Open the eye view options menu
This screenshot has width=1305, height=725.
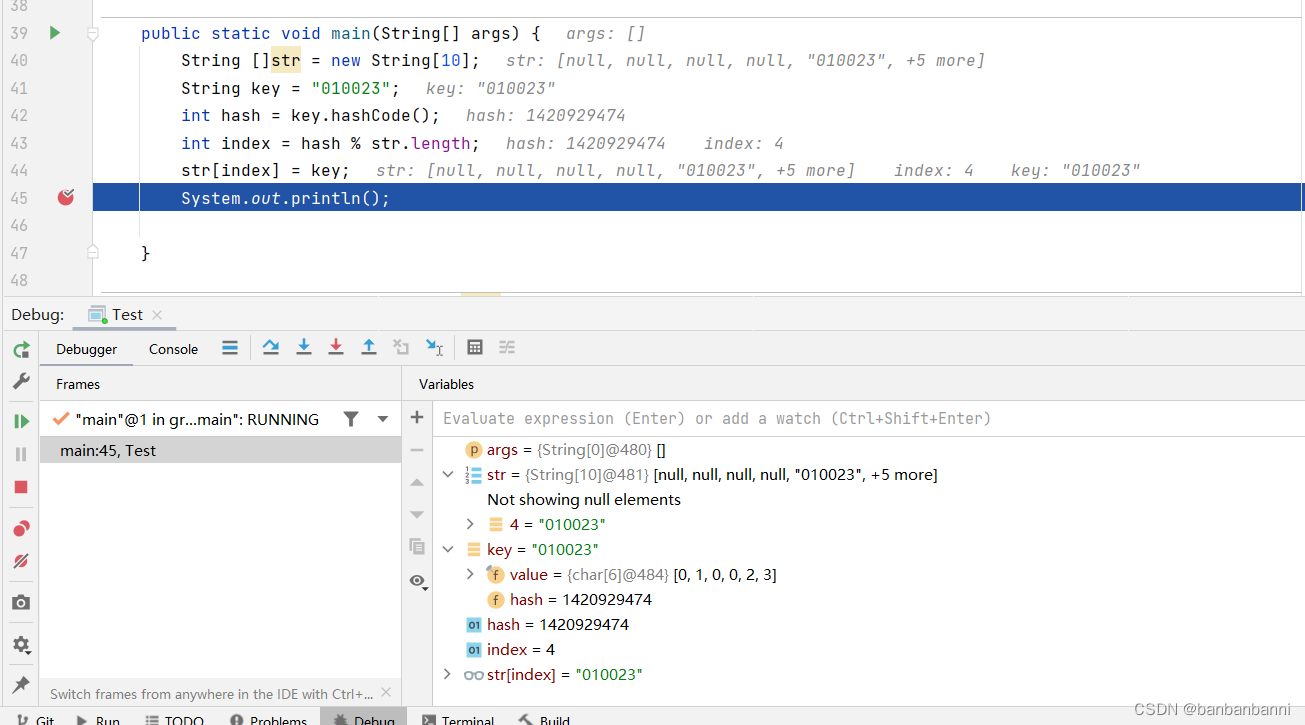coord(417,581)
